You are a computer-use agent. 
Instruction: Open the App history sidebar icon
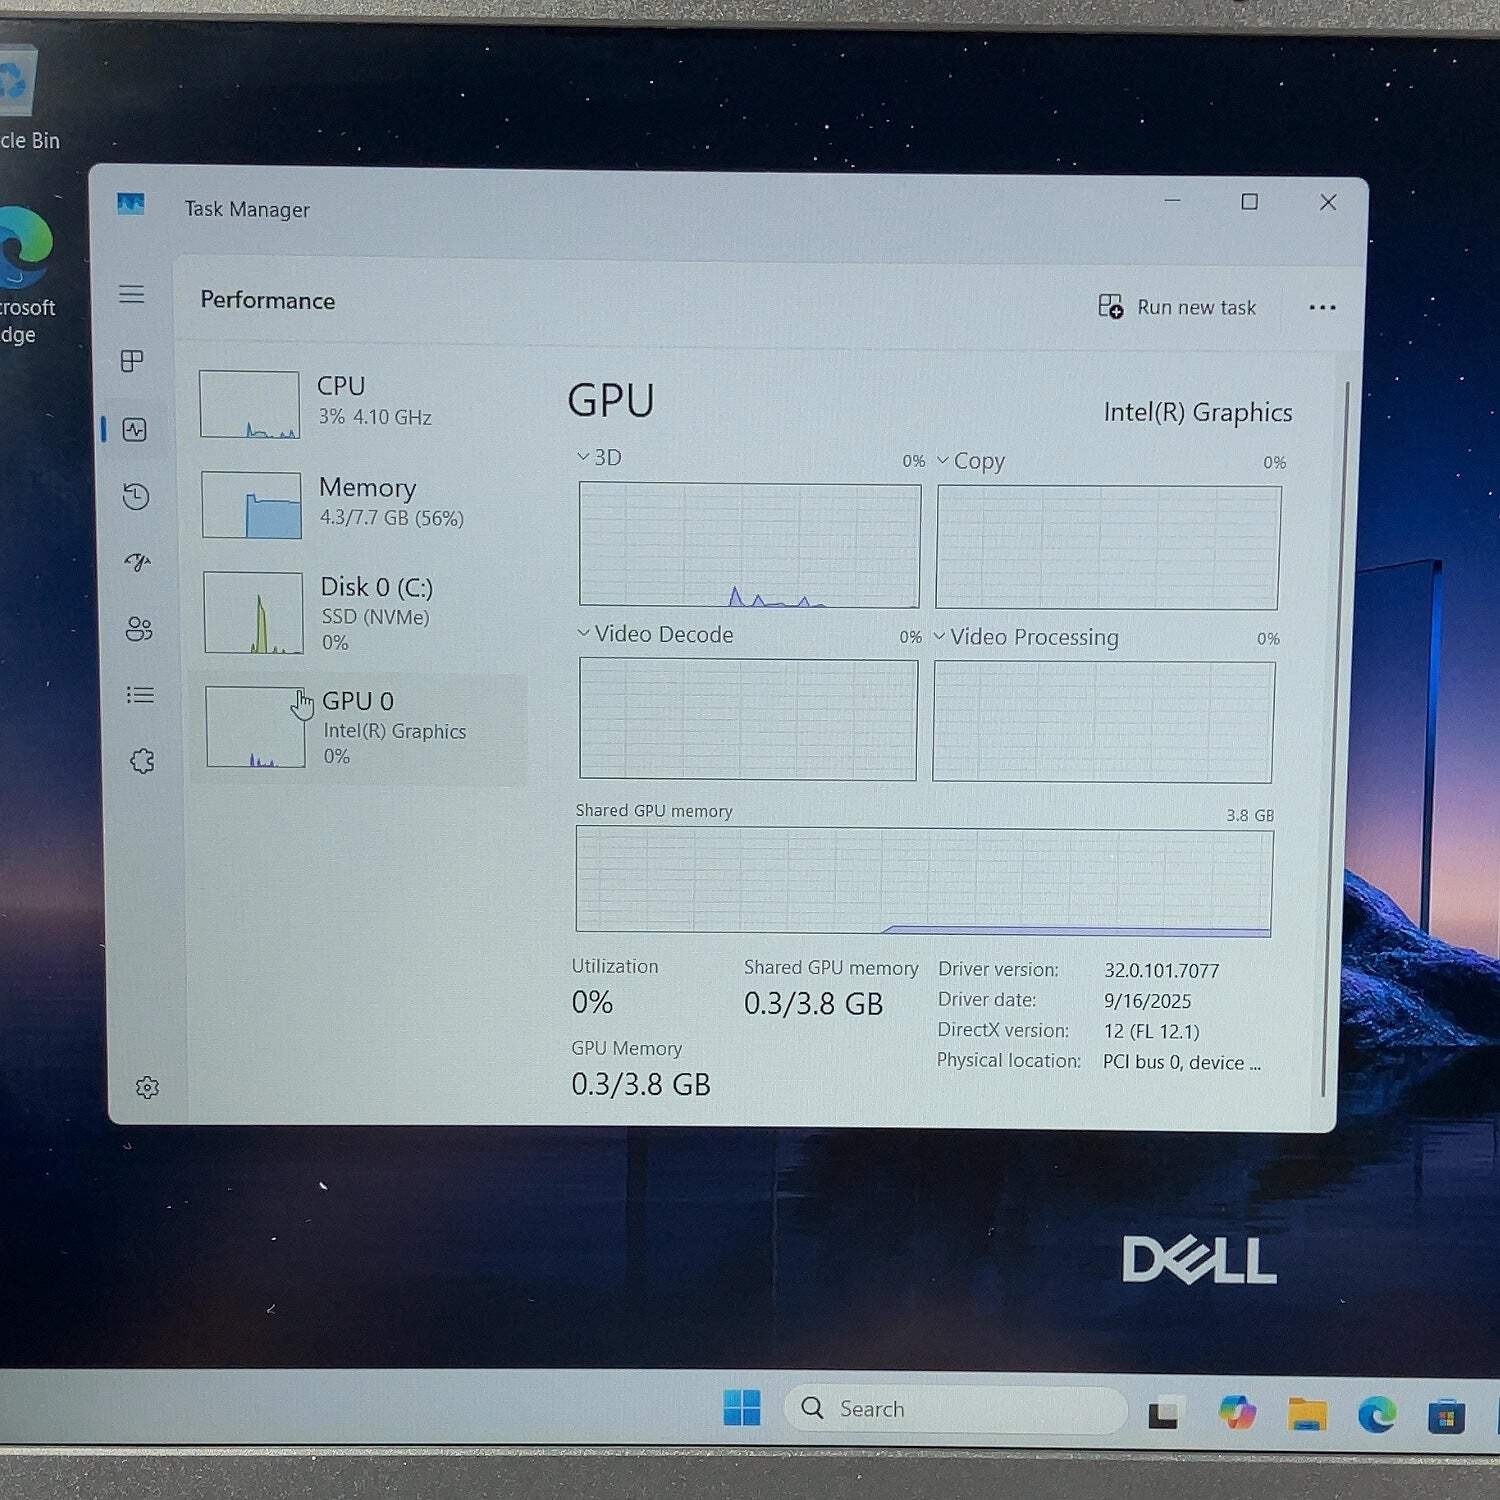point(136,497)
